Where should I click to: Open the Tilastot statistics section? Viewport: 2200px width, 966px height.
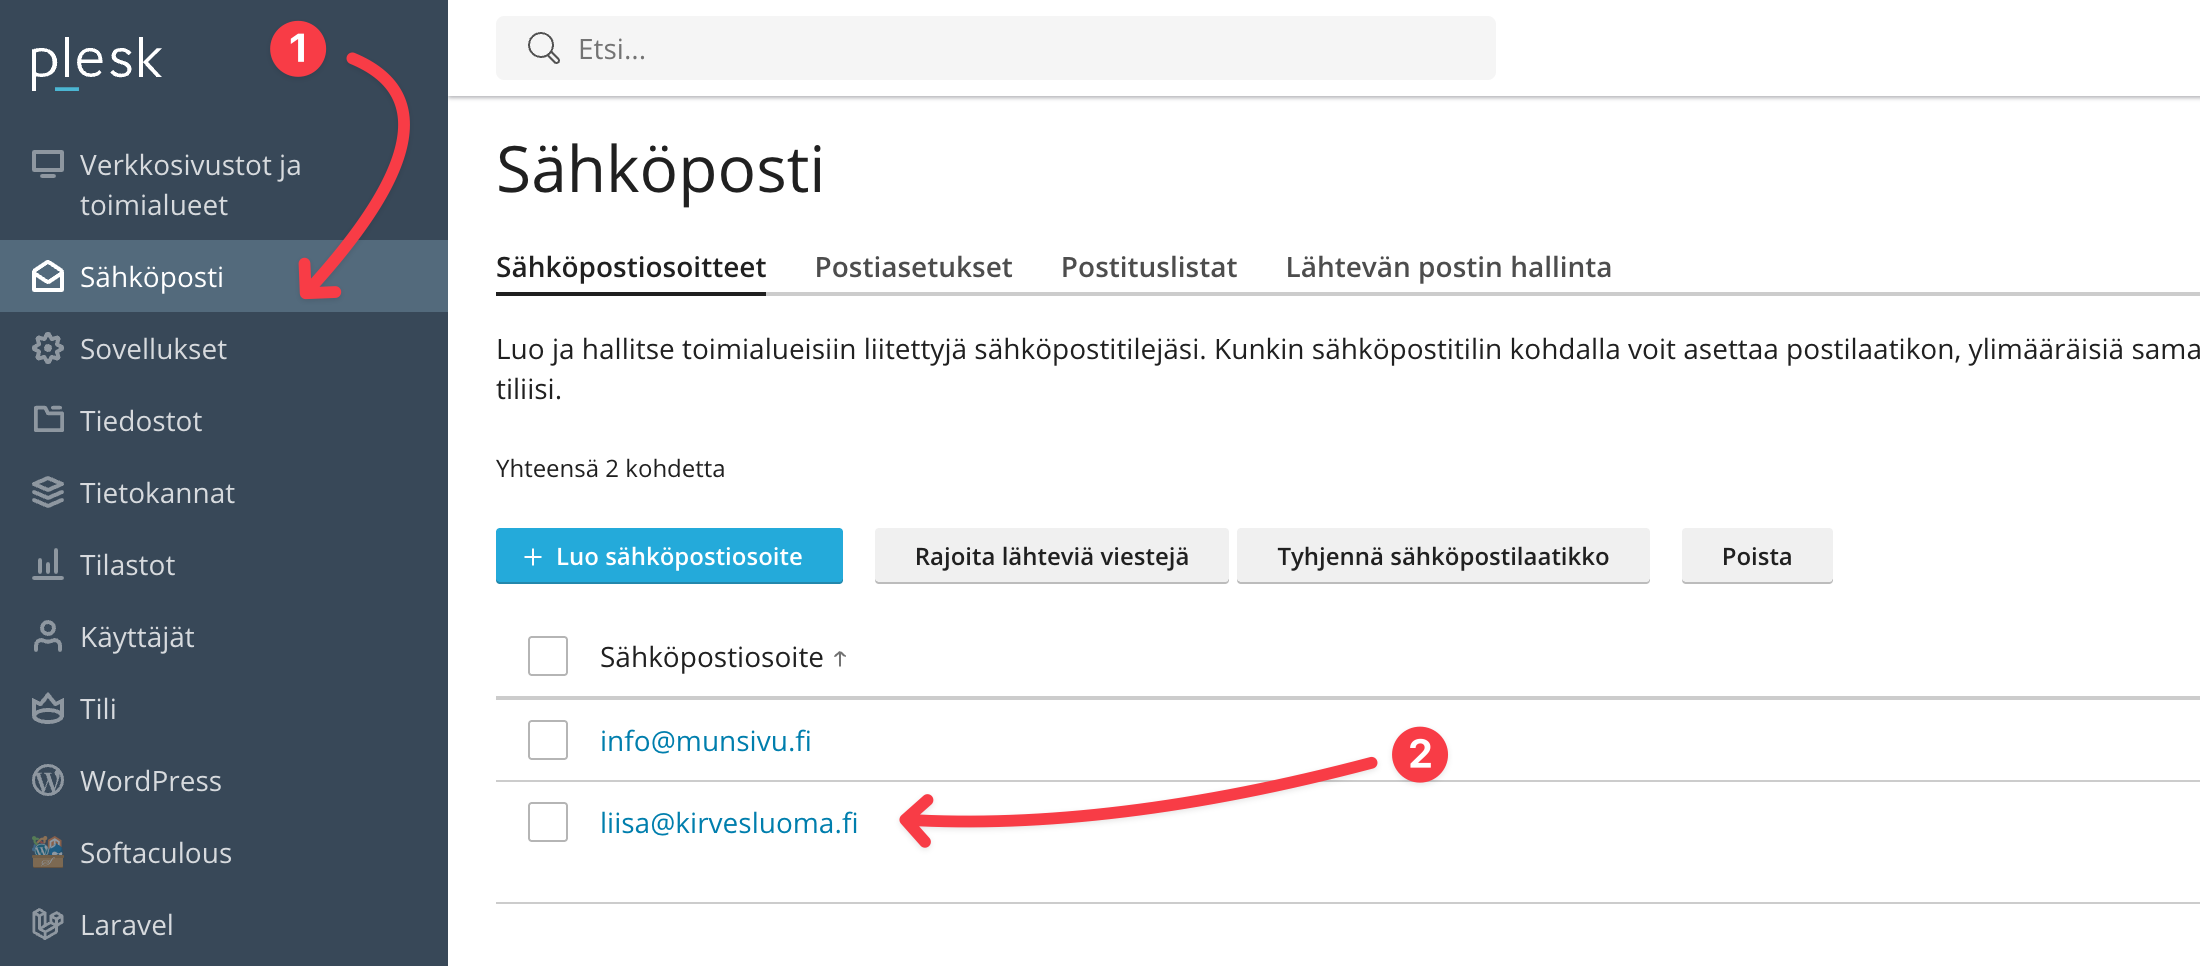click(128, 565)
